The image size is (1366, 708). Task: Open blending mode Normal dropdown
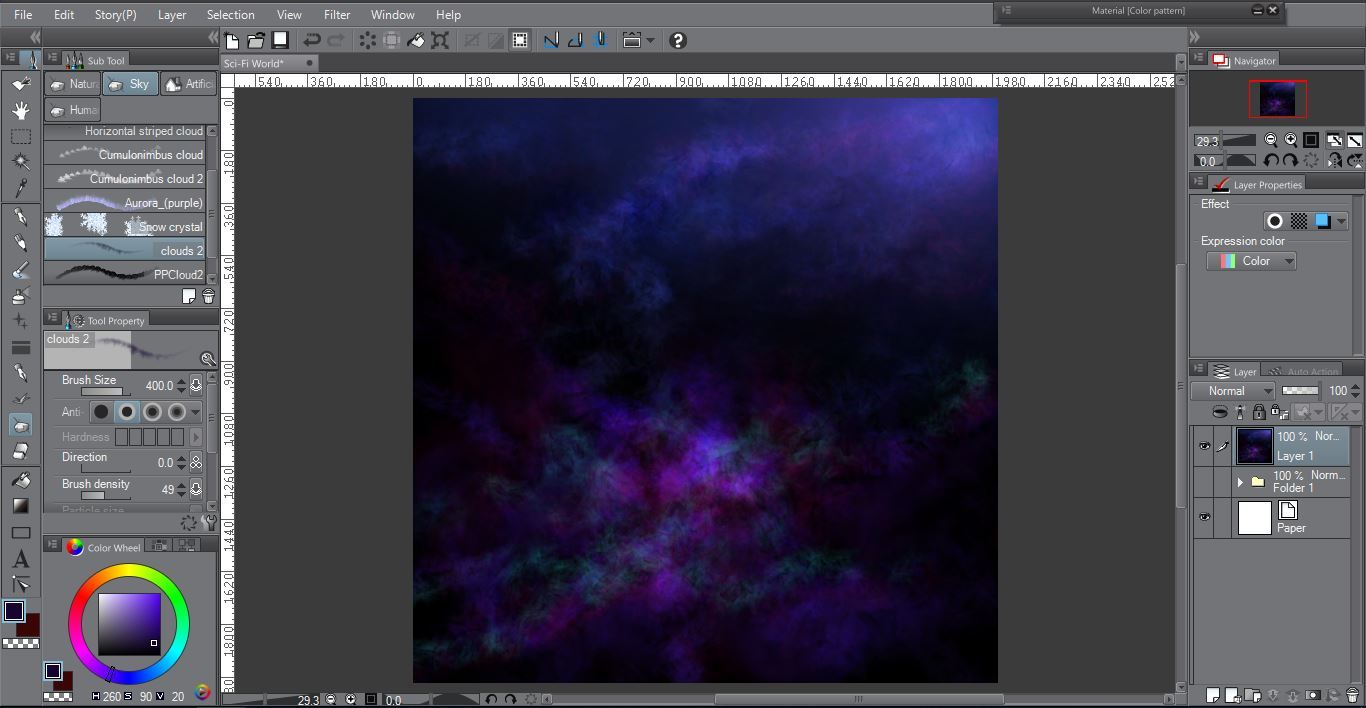click(x=1234, y=391)
